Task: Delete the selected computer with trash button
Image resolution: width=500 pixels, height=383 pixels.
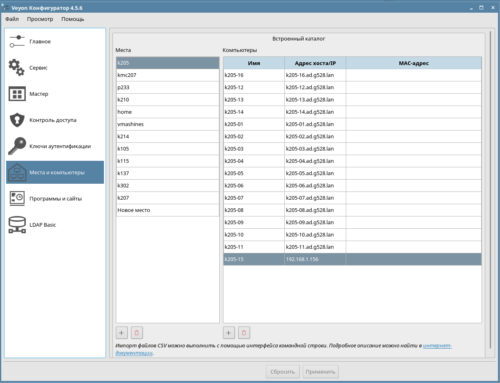Action: click(244, 333)
